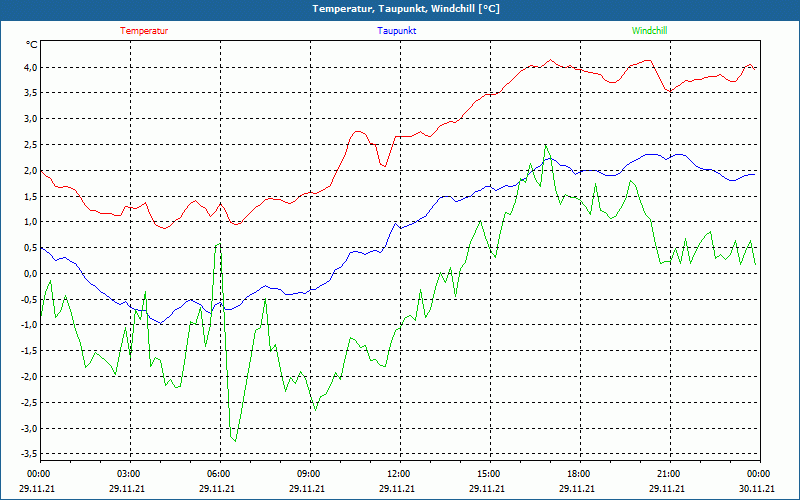800x500 pixels.
Task: Click the '-3,0' y-axis value
Action: [x=29, y=428]
